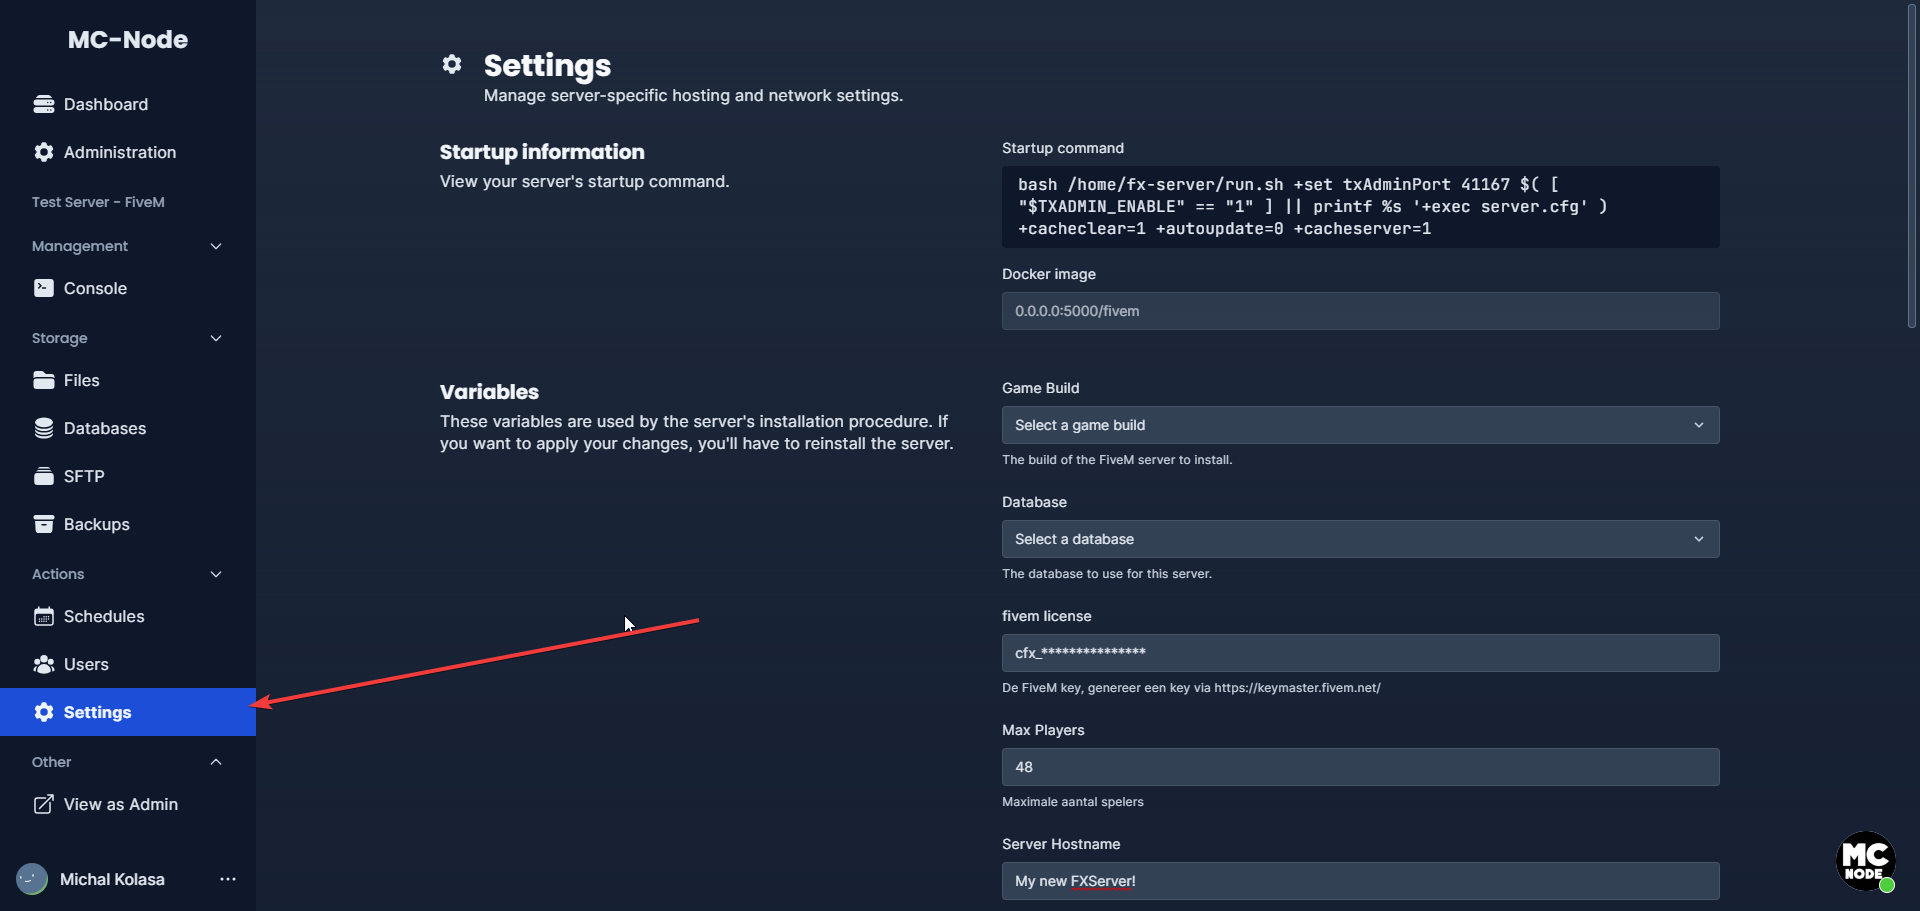Click the Users group icon

43,664
